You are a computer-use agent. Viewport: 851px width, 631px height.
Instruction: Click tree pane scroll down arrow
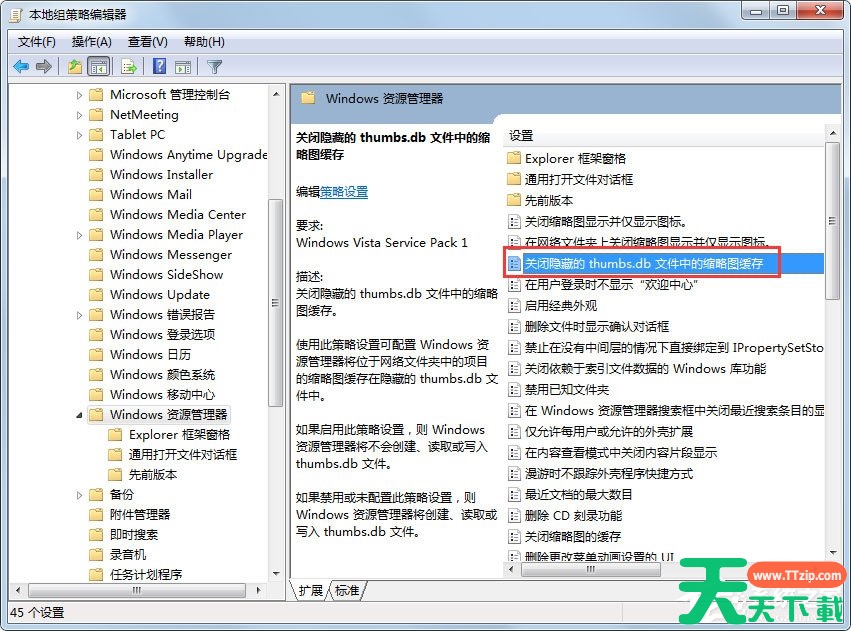[276, 573]
